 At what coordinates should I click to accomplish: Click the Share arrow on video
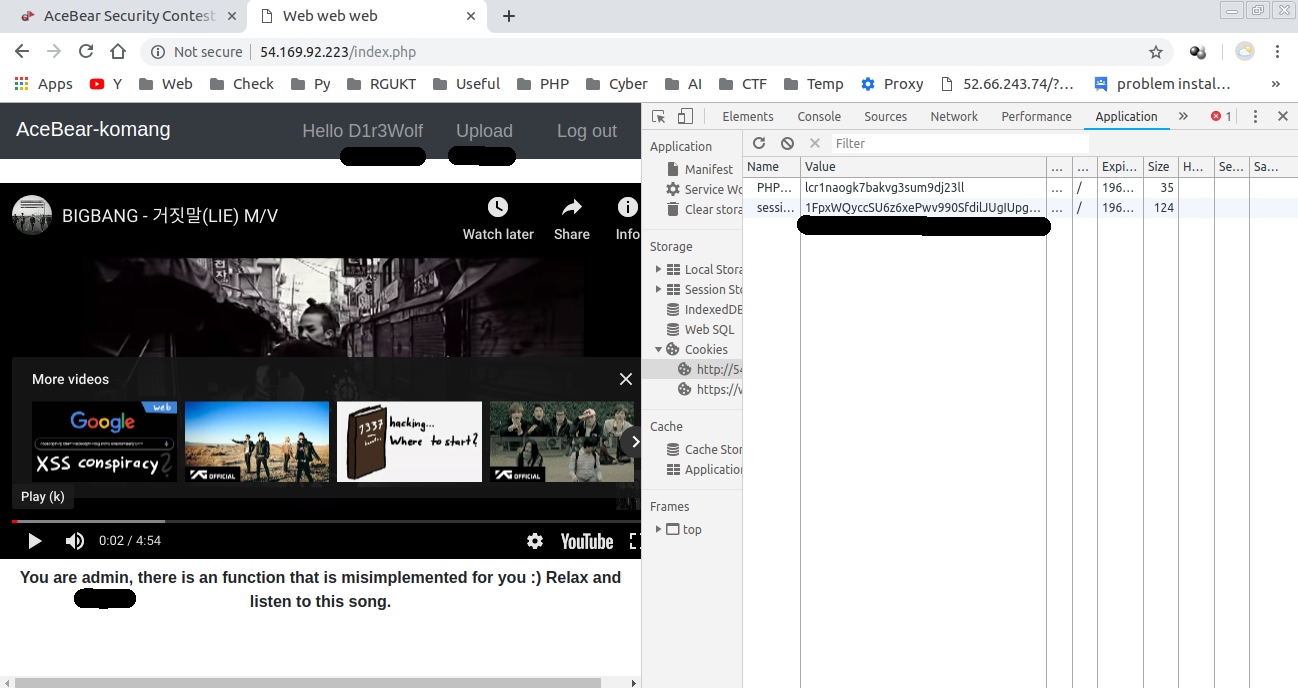click(572, 207)
